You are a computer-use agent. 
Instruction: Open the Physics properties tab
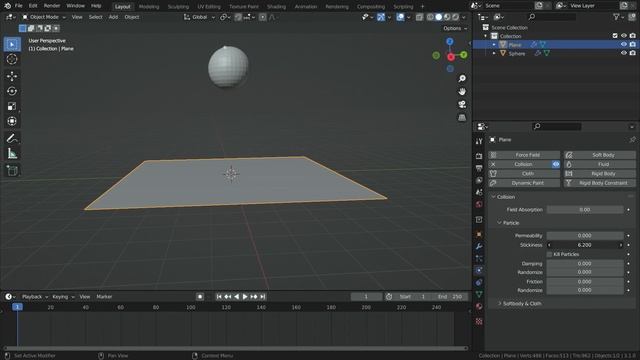coord(479,270)
